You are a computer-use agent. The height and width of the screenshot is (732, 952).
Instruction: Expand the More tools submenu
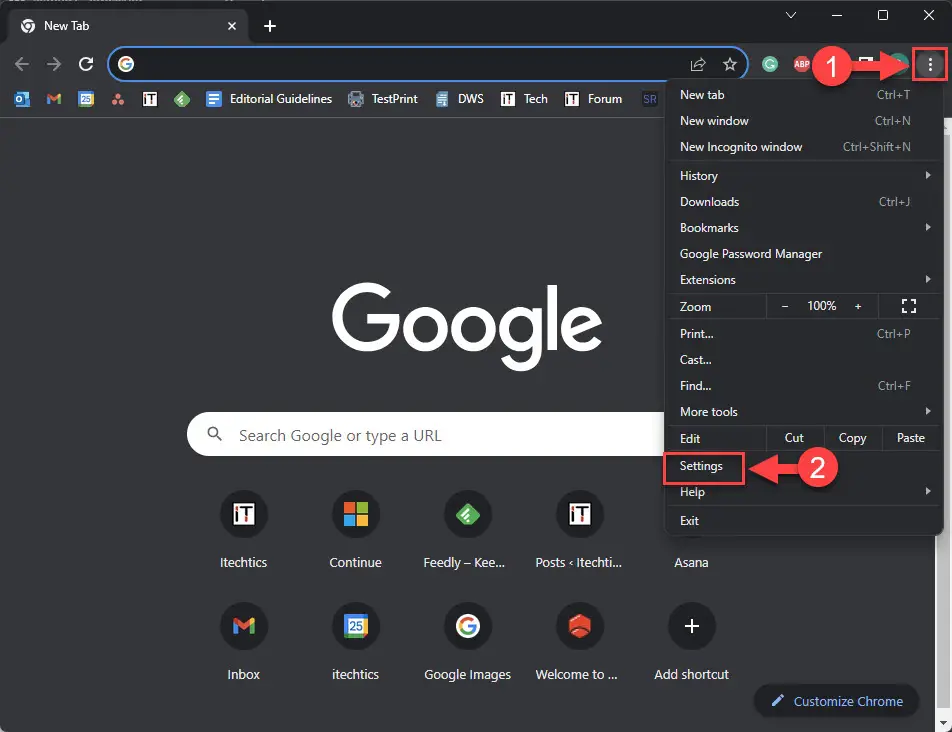coord(805,412)
